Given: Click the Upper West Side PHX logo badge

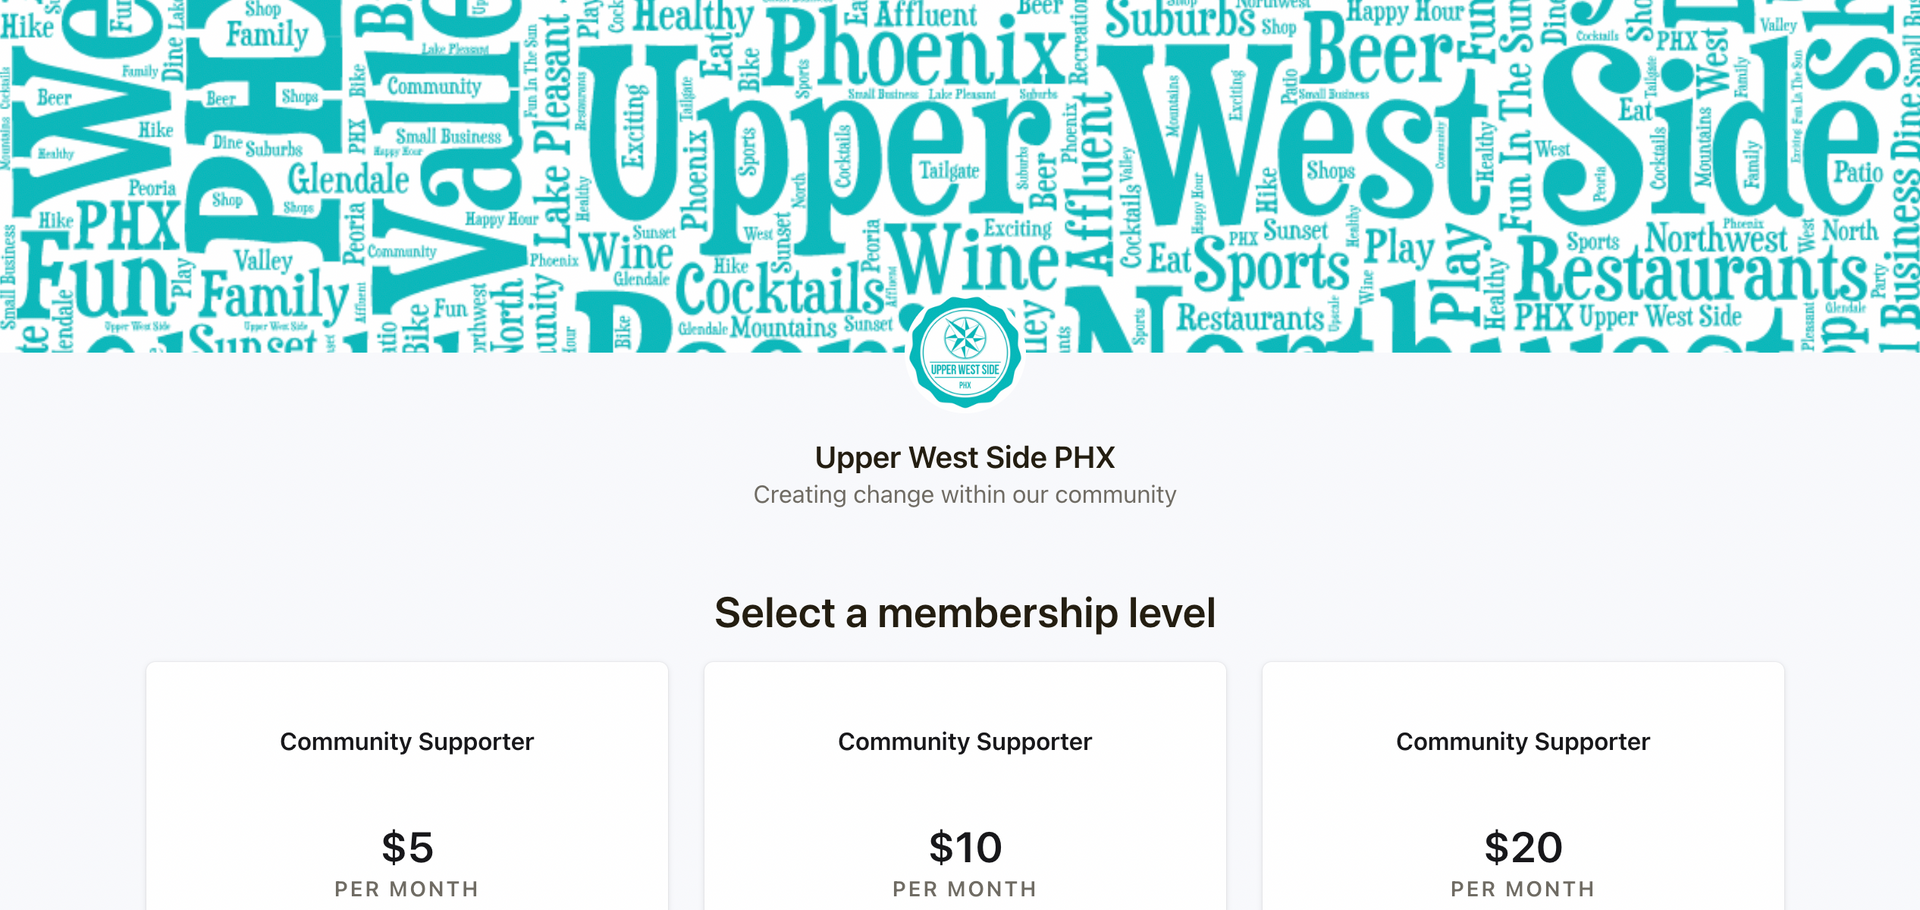Looking at the screenshot, I should coord(965,352).
